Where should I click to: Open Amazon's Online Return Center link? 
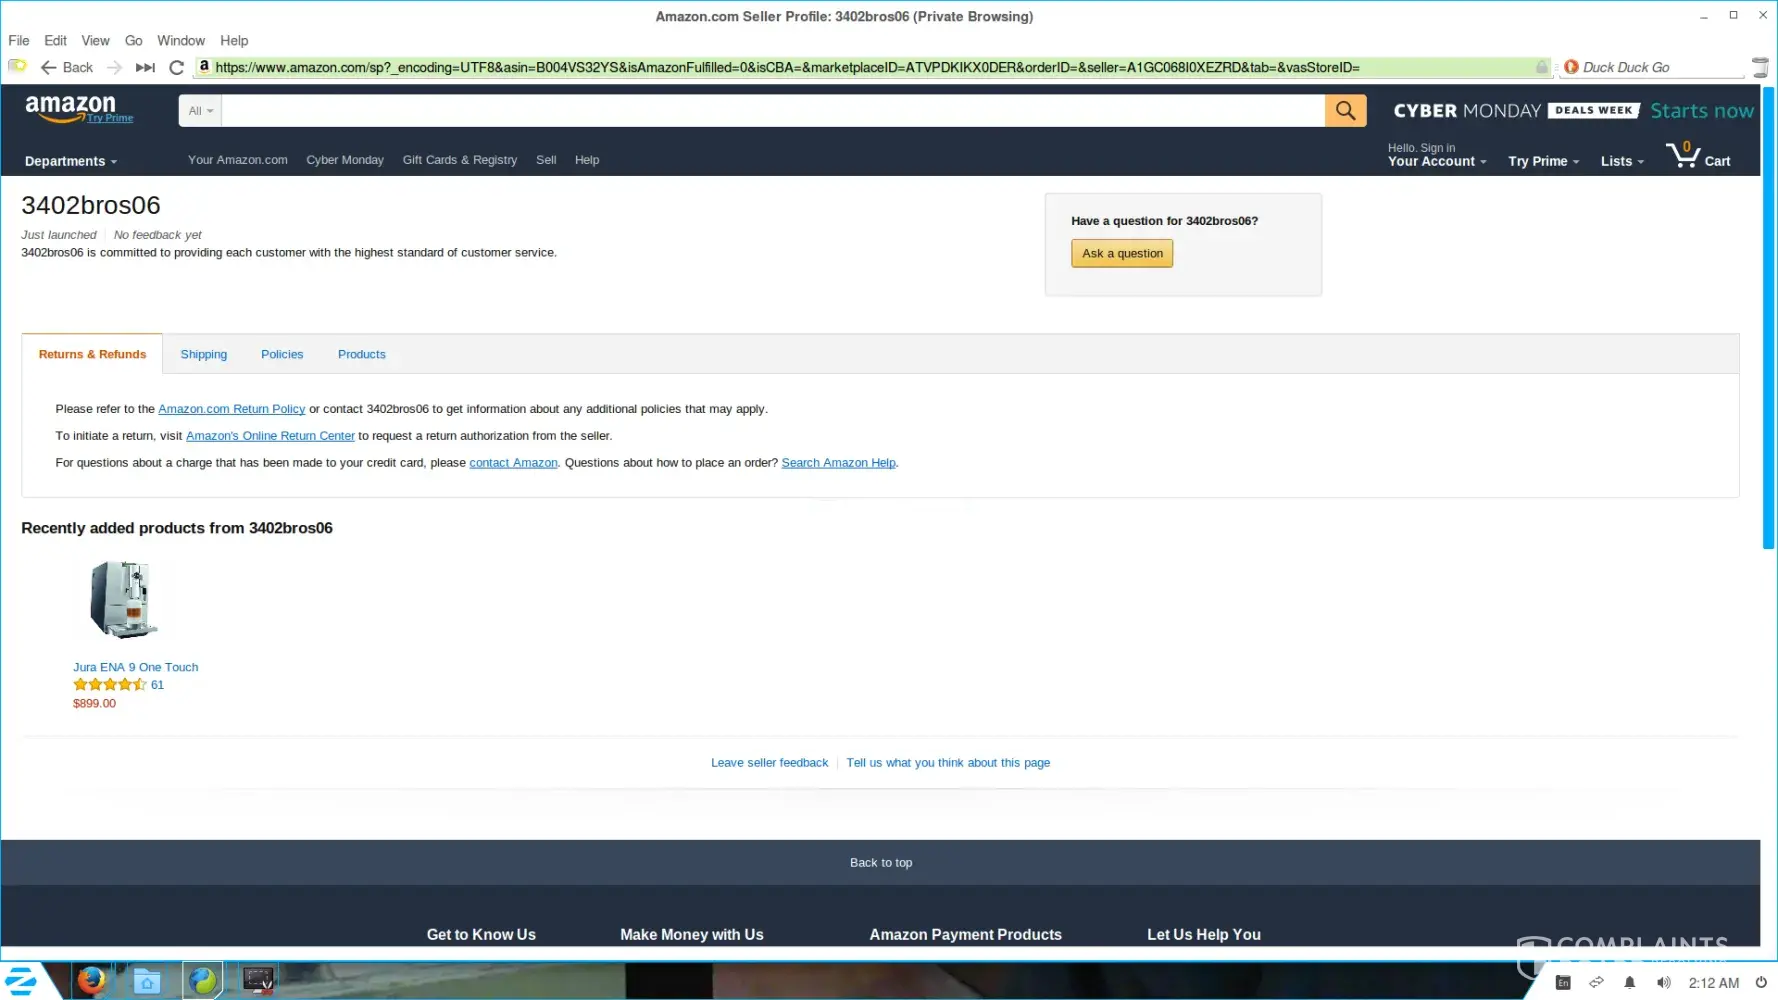coord(270,436)
